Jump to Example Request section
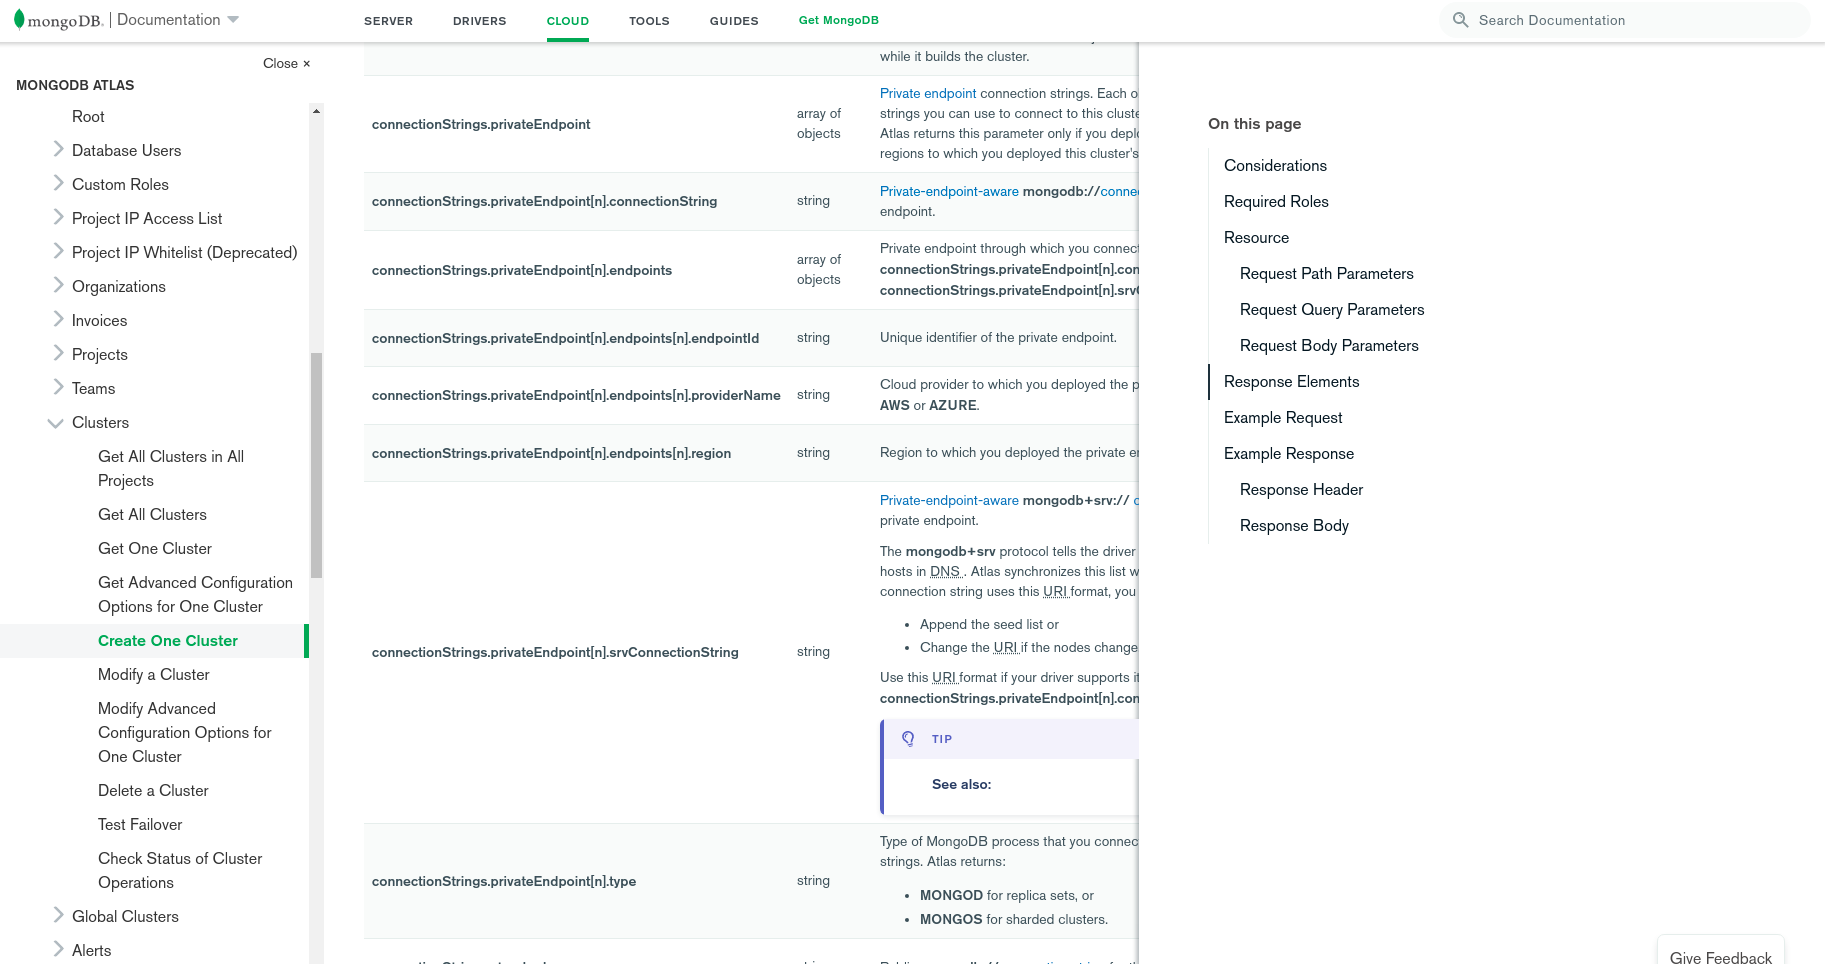This screenshot has height=964, width=1825. pos(1283,418)
